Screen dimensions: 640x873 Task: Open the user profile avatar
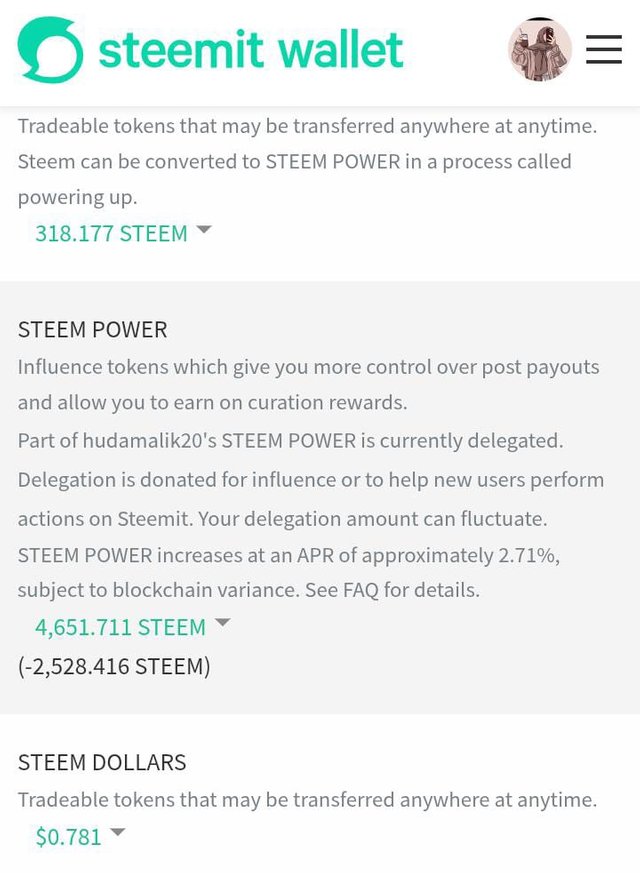(539, 49)
